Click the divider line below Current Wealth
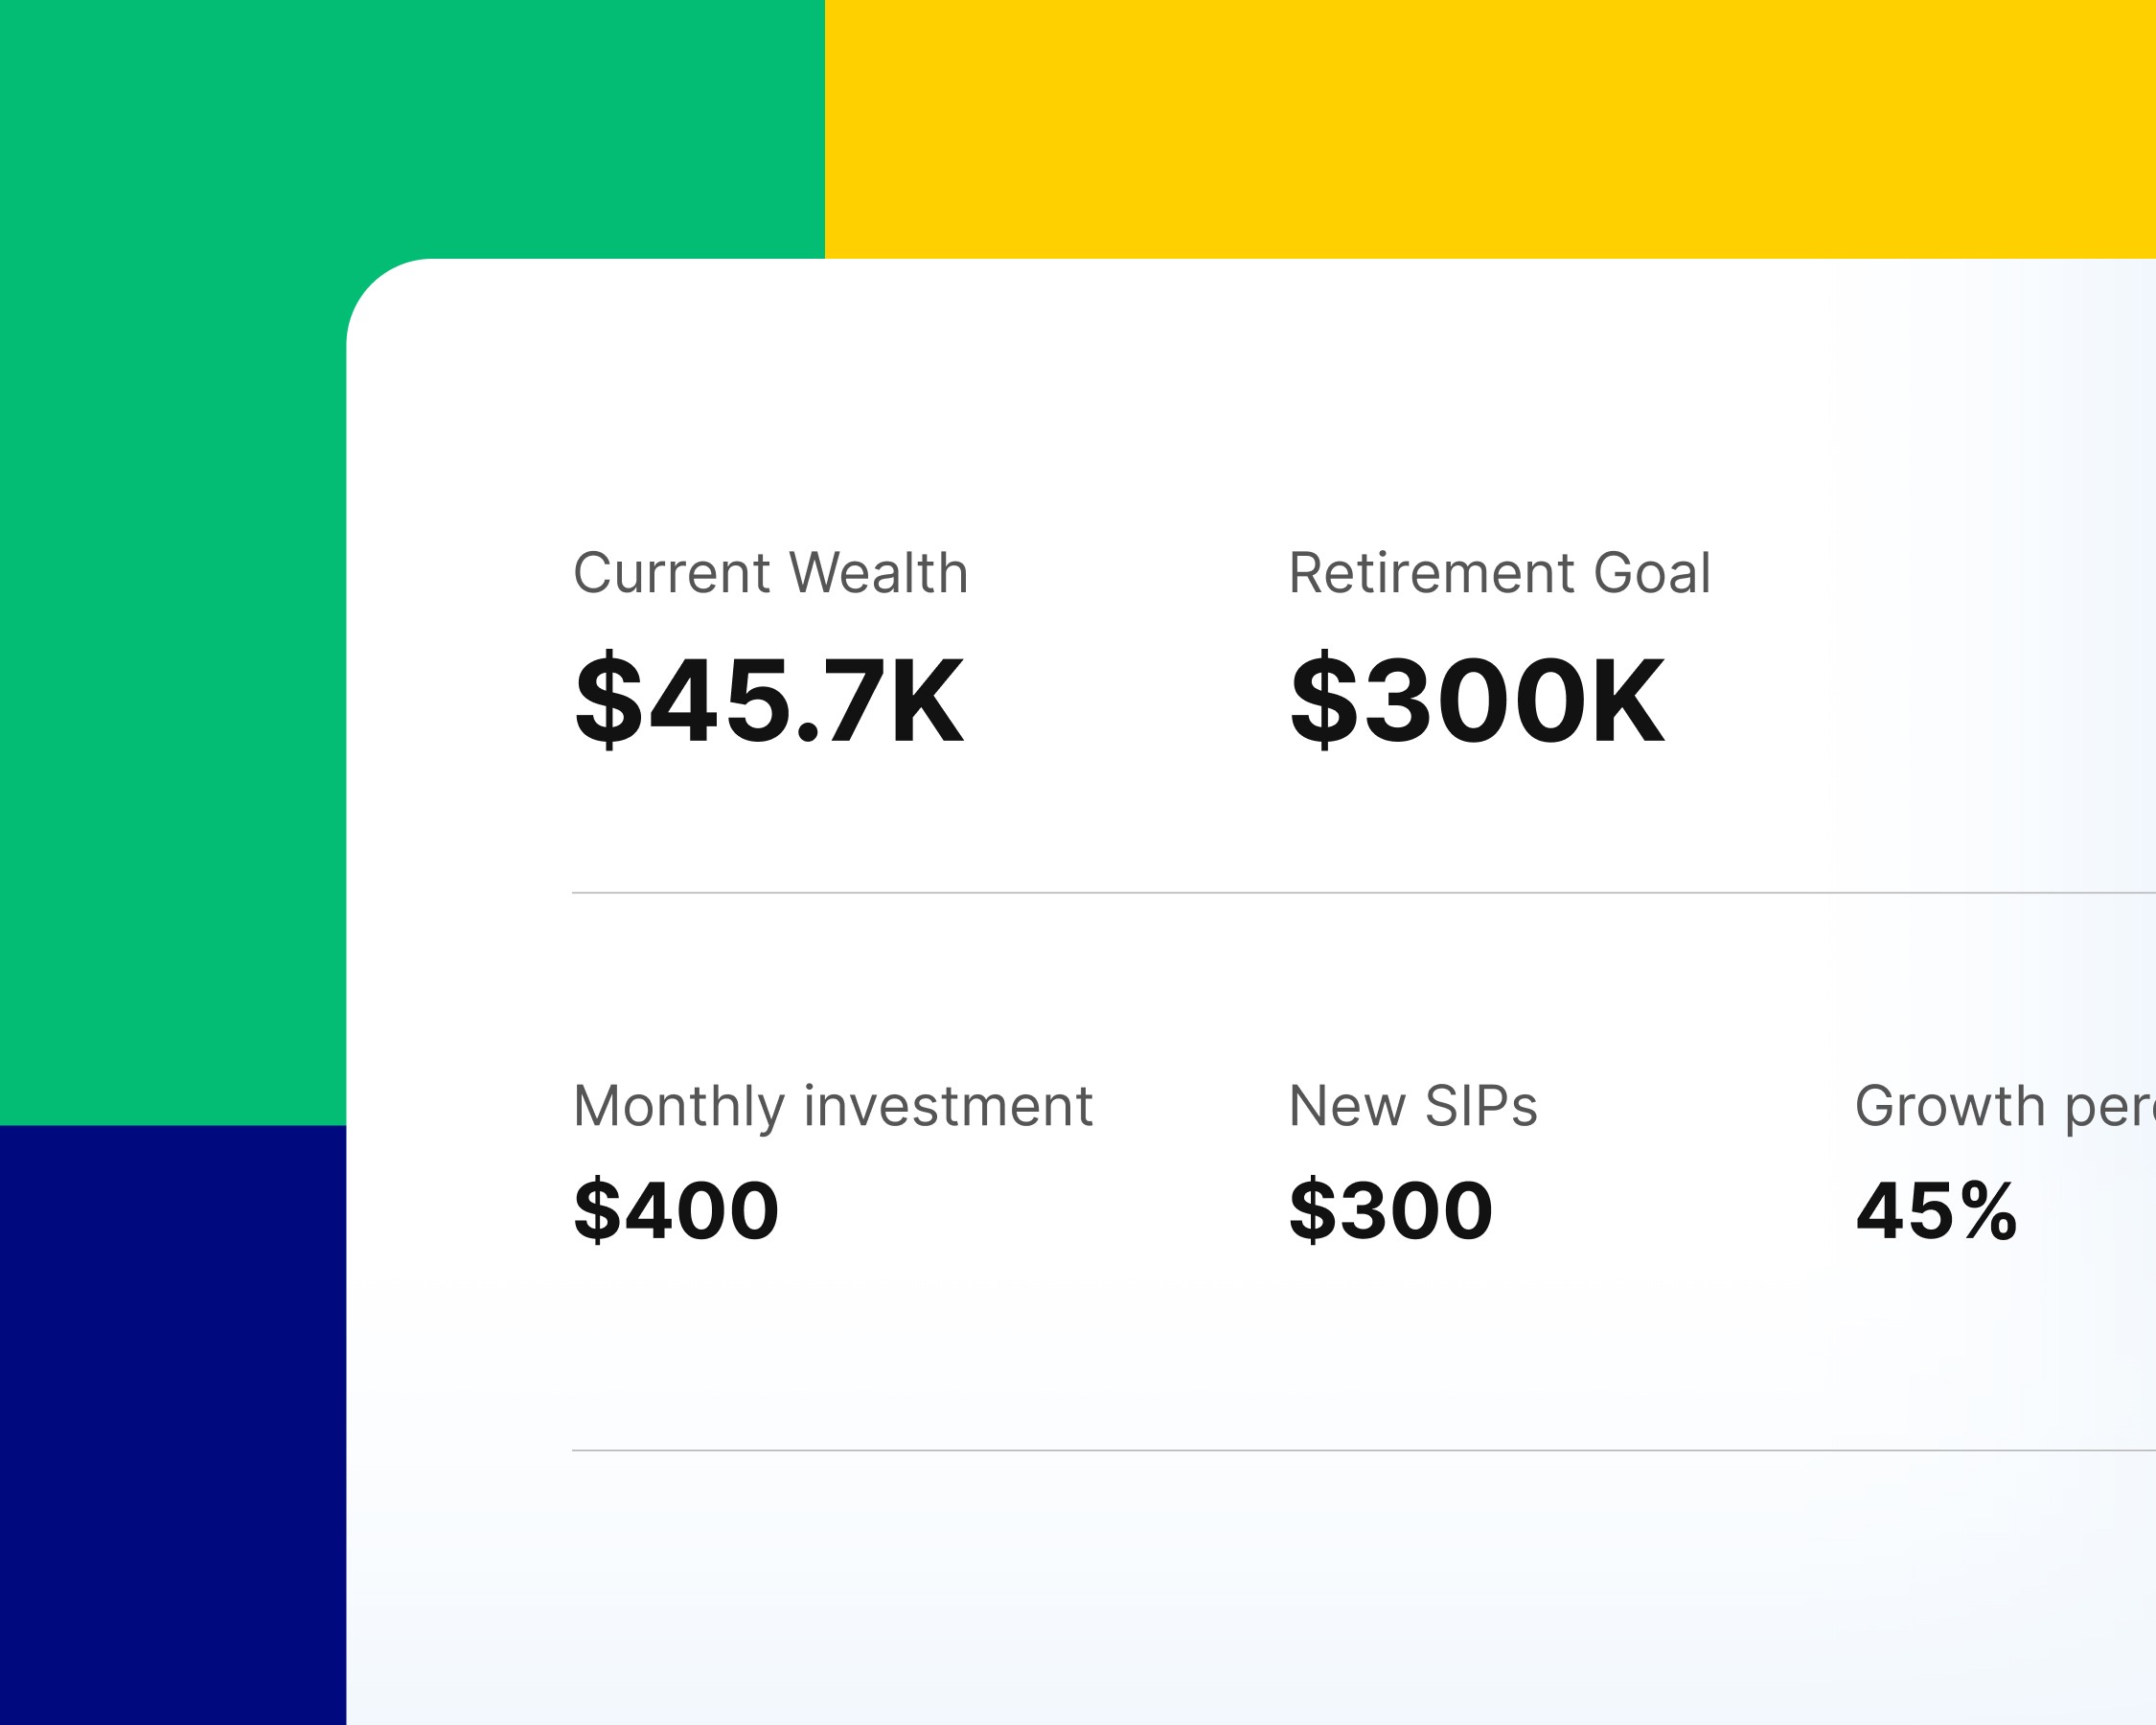This screenshot has height=1725, width=2156. [x=1364, y=892]
